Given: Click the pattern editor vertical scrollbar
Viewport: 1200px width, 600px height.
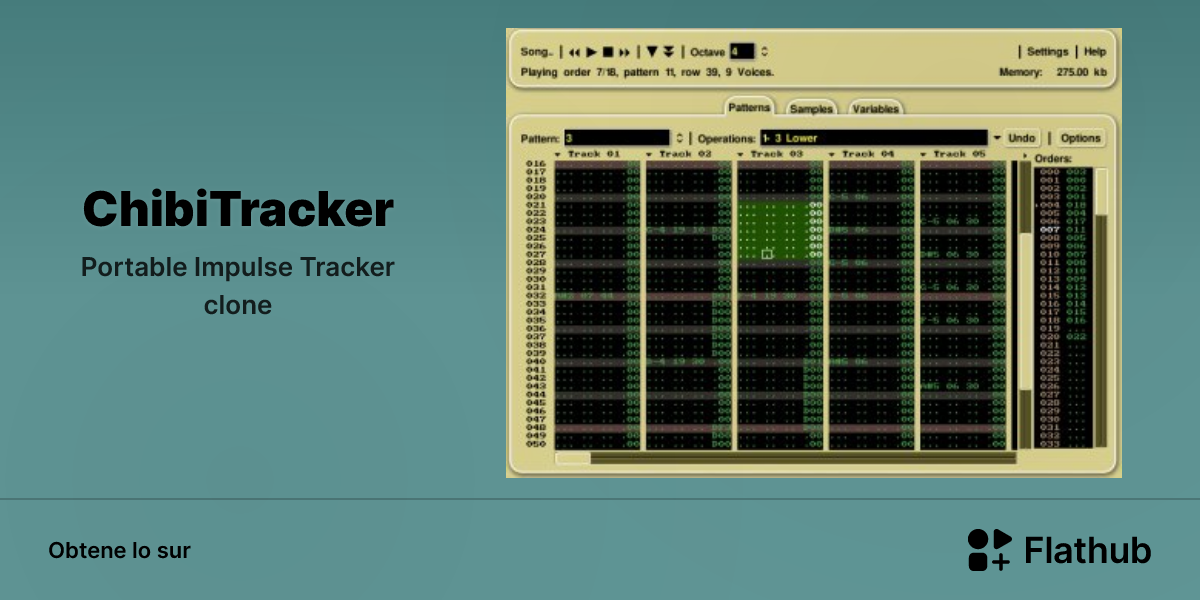Looking at the screenshot, I should click(x=1025, y=305).
